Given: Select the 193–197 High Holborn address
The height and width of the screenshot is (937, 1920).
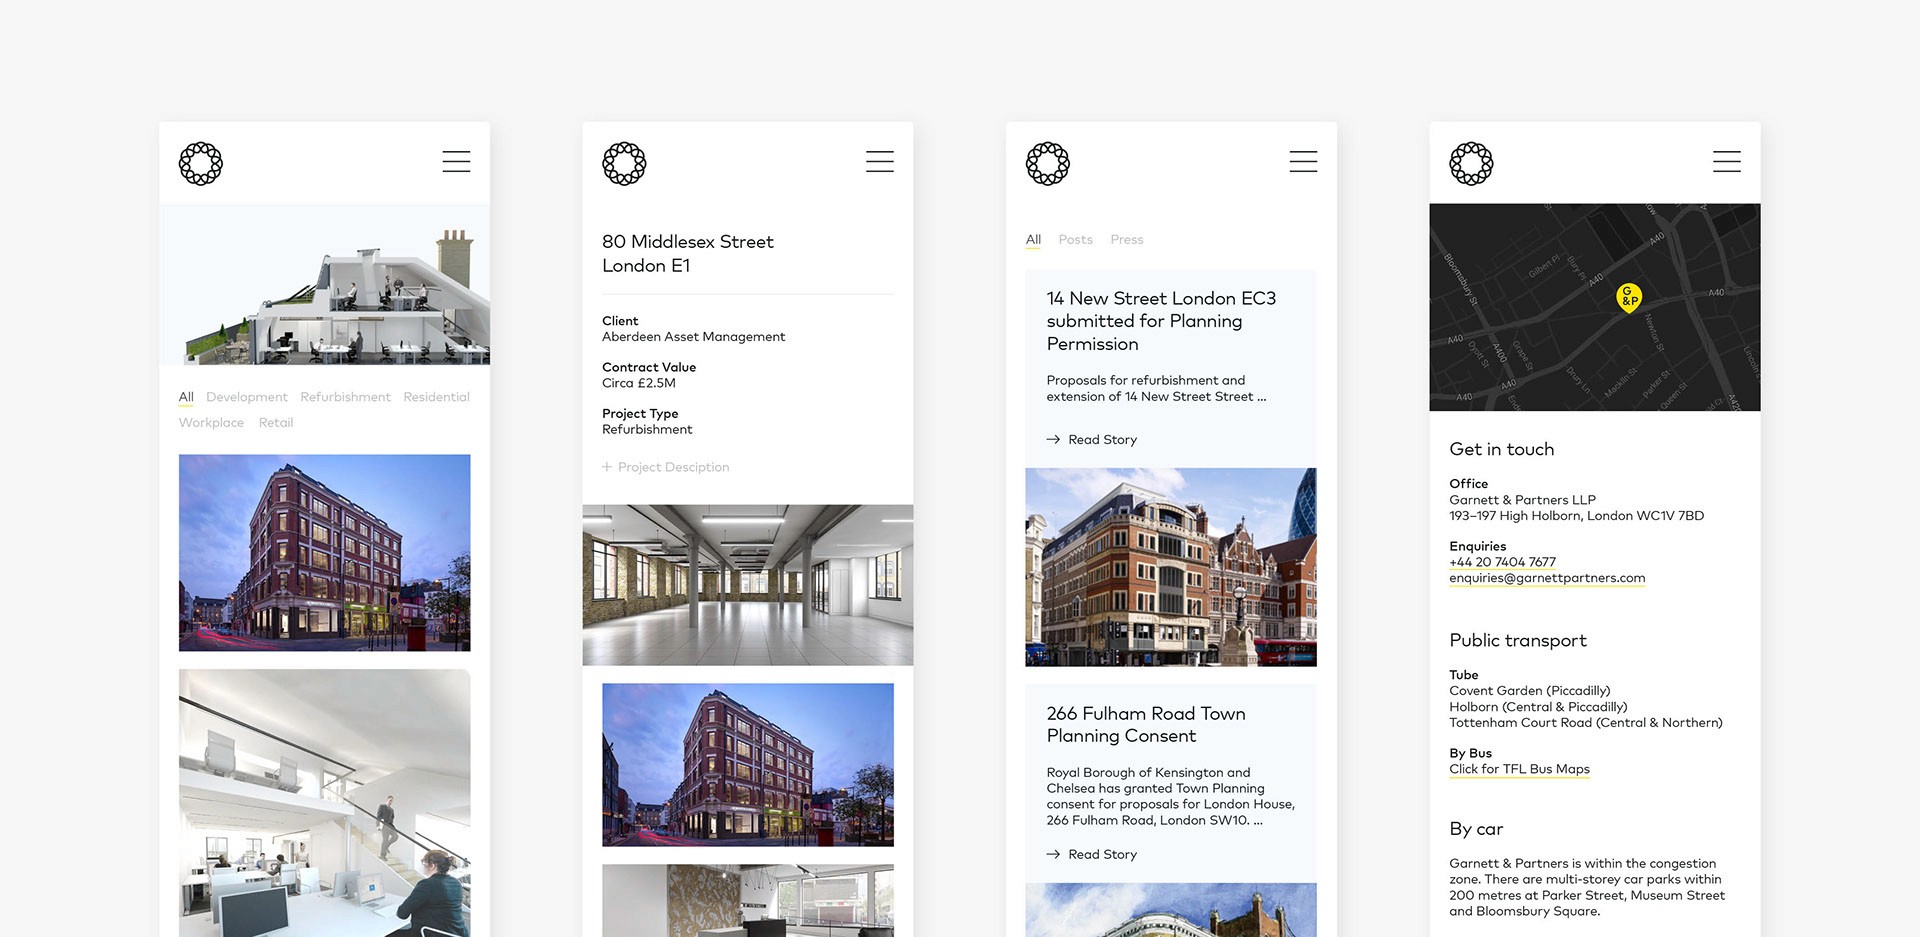Looking at the screenshot, I should 1577,516.
